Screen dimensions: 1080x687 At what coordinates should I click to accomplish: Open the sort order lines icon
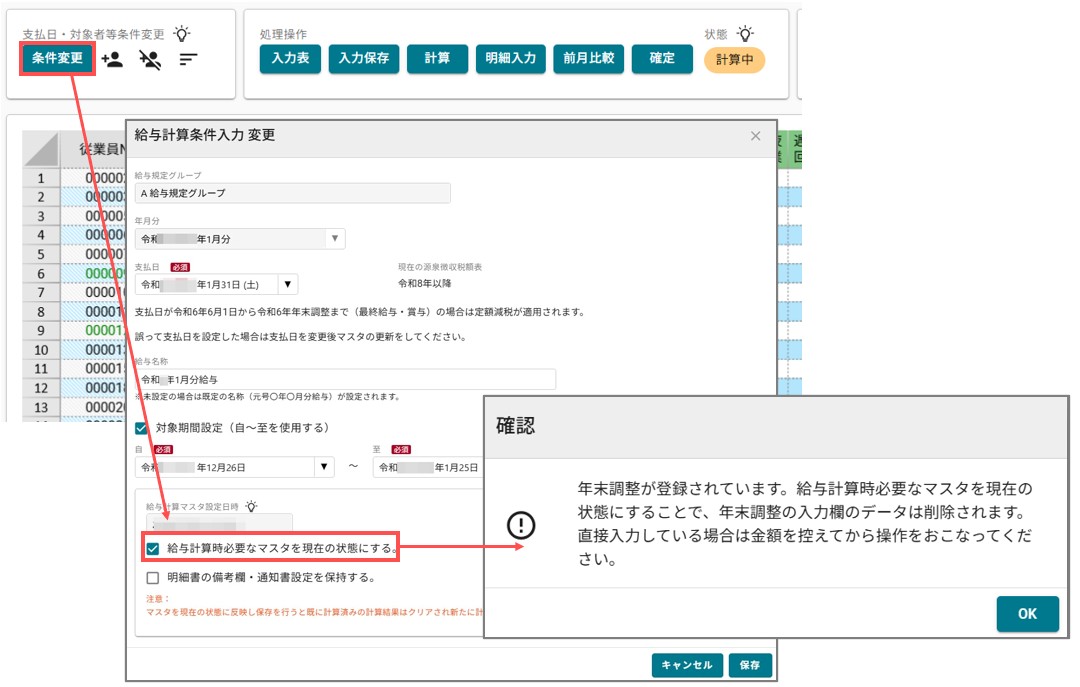[188, 60]
